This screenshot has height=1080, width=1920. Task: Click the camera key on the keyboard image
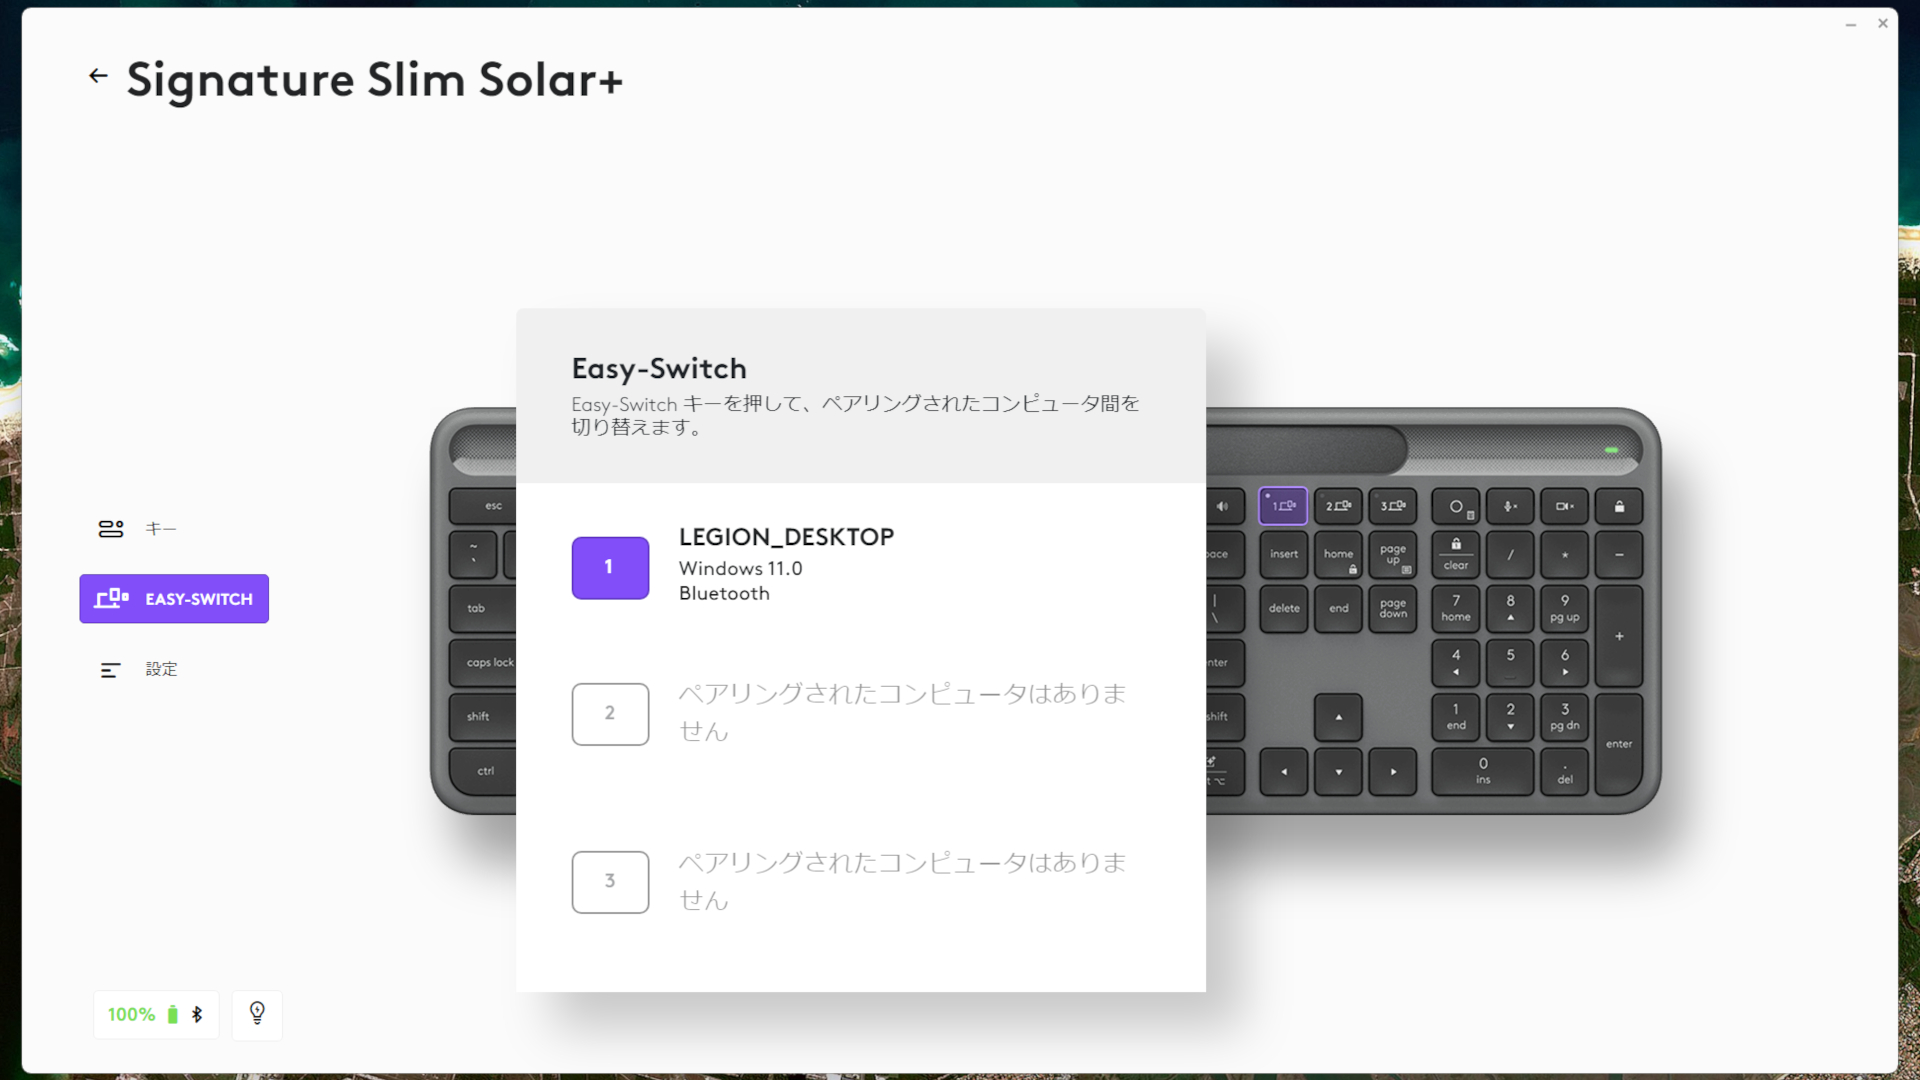click(1566, 506)
